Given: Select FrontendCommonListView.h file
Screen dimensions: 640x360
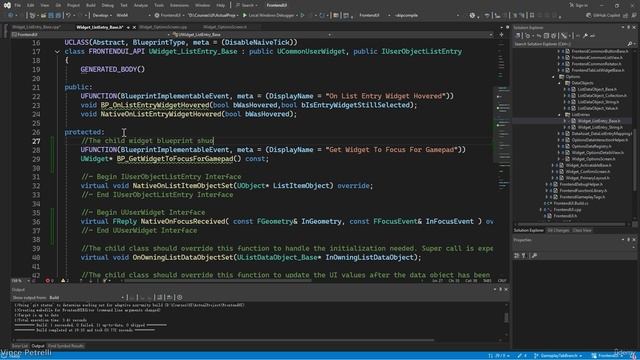Looking at the screenshot, I should pos(597,58).
